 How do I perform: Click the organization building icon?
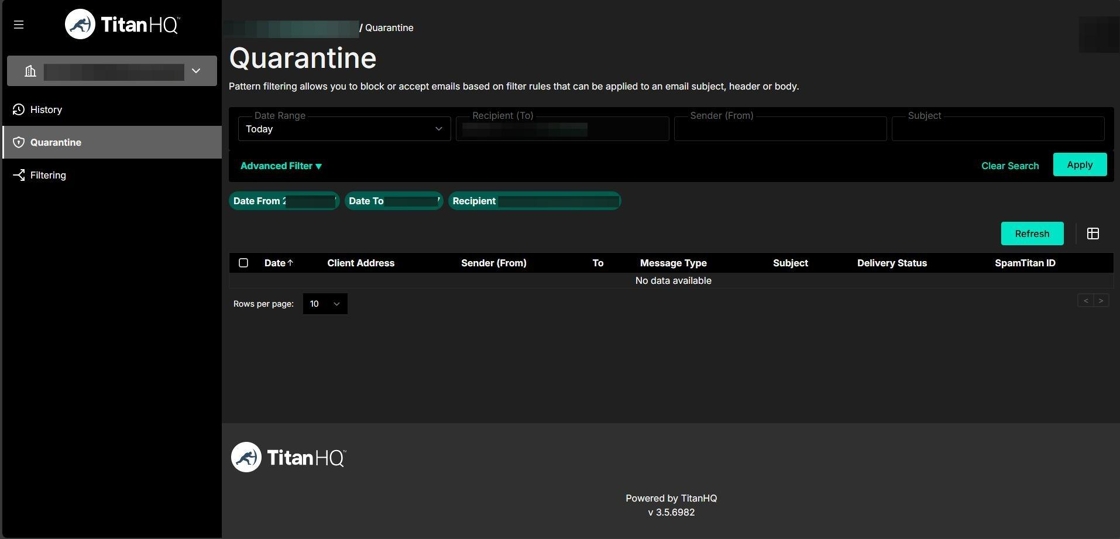[30, 72]
